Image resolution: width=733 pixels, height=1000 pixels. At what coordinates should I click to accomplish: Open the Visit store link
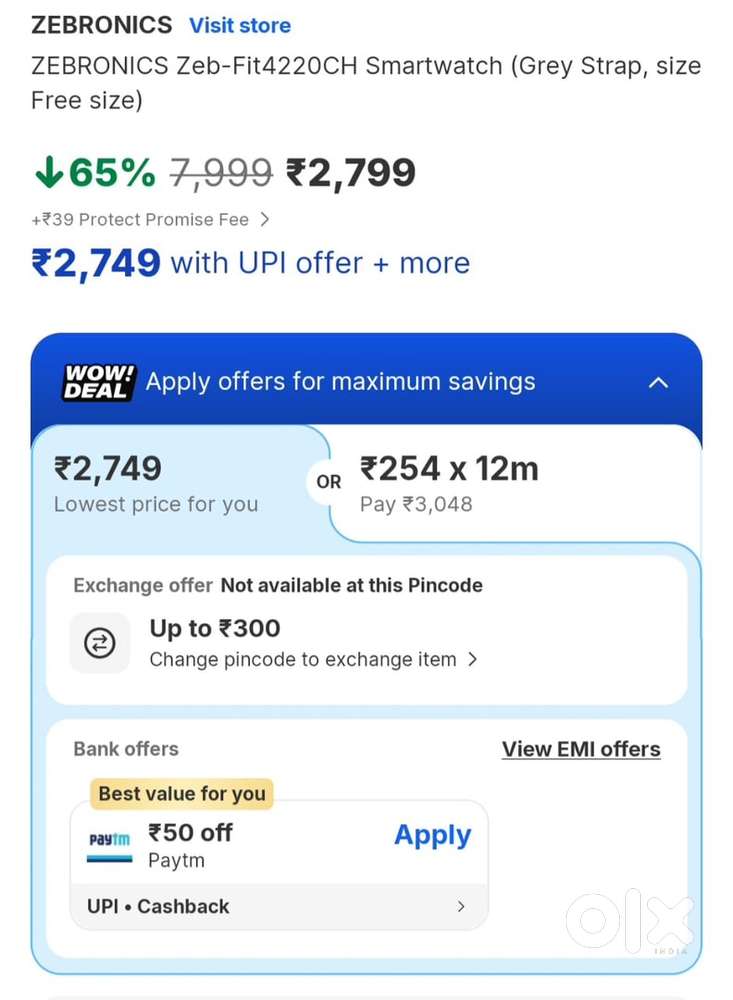coord(240,26)
